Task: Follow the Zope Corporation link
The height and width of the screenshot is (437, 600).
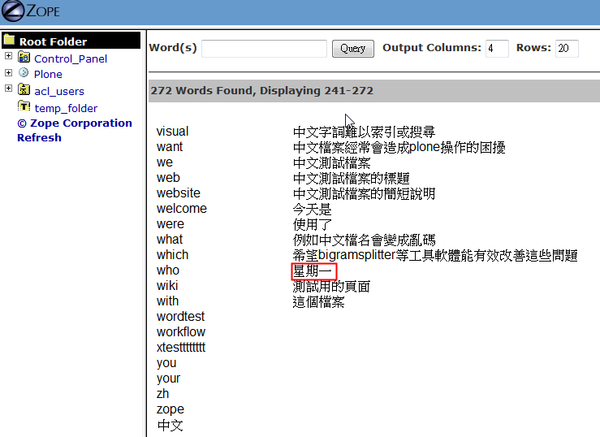Action: point(75,123)
